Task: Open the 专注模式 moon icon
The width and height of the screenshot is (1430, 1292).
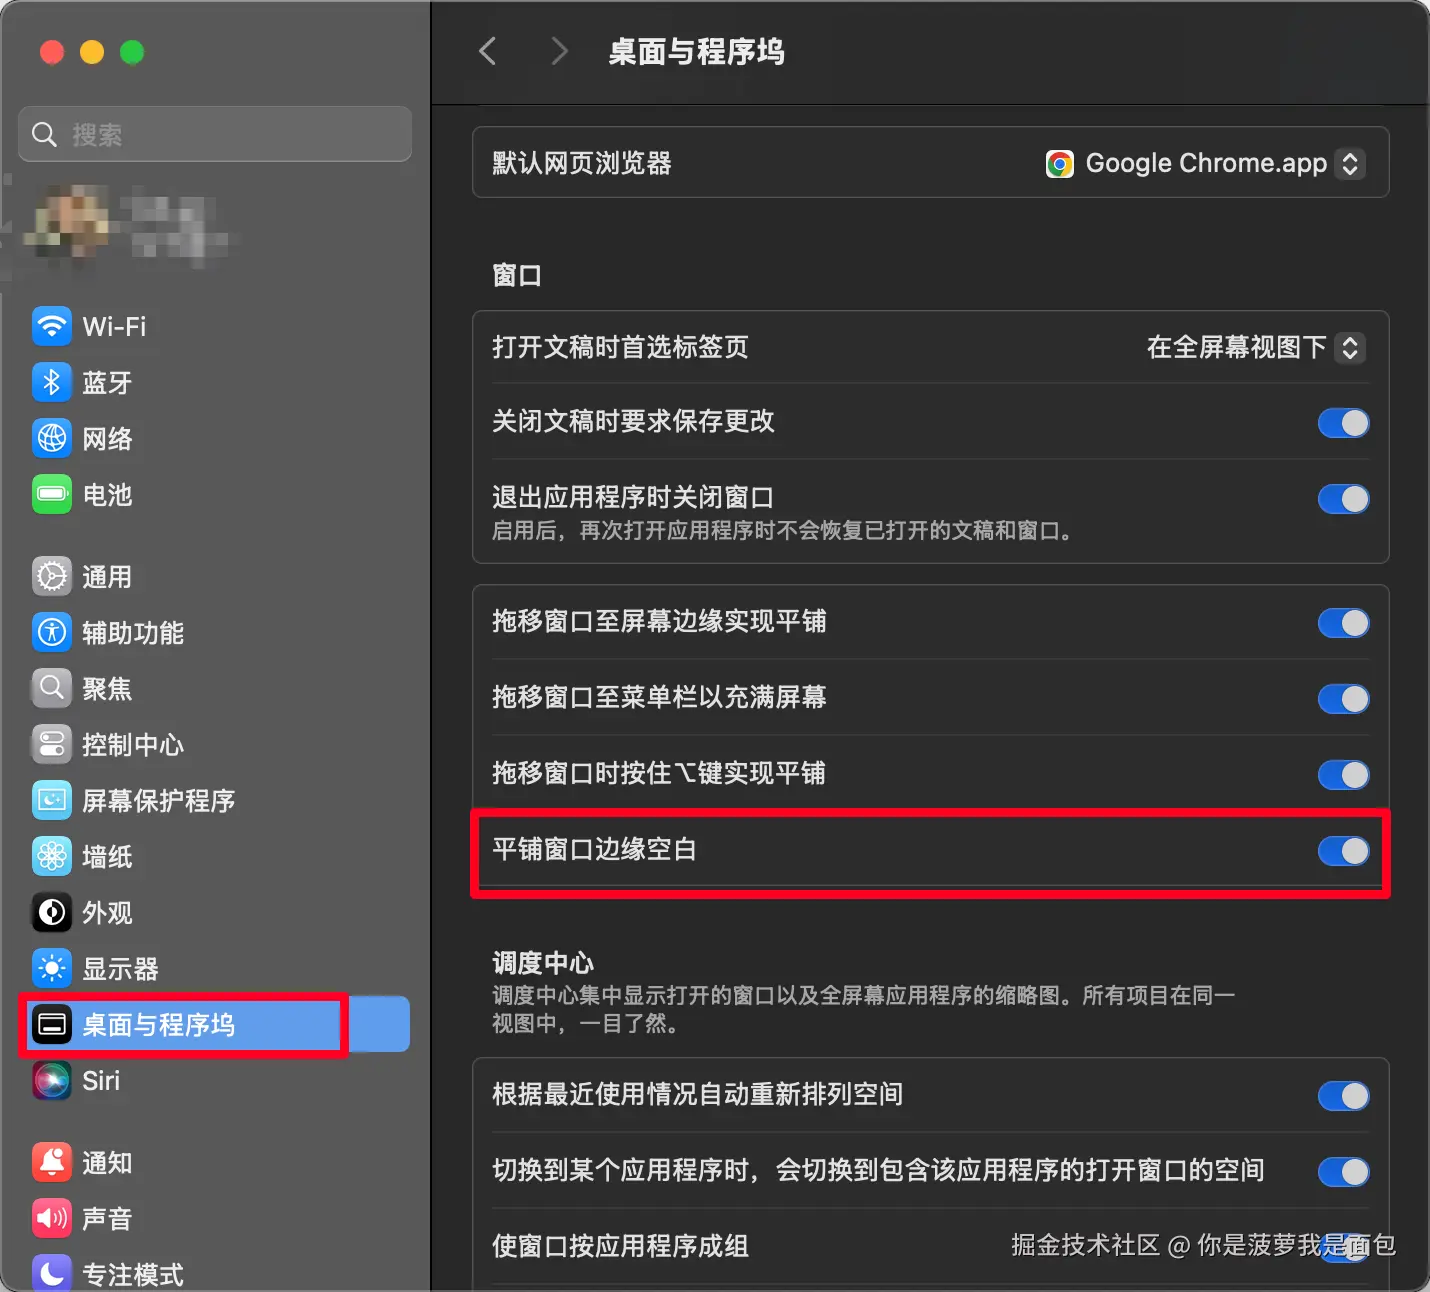Action: point(52,1273)
